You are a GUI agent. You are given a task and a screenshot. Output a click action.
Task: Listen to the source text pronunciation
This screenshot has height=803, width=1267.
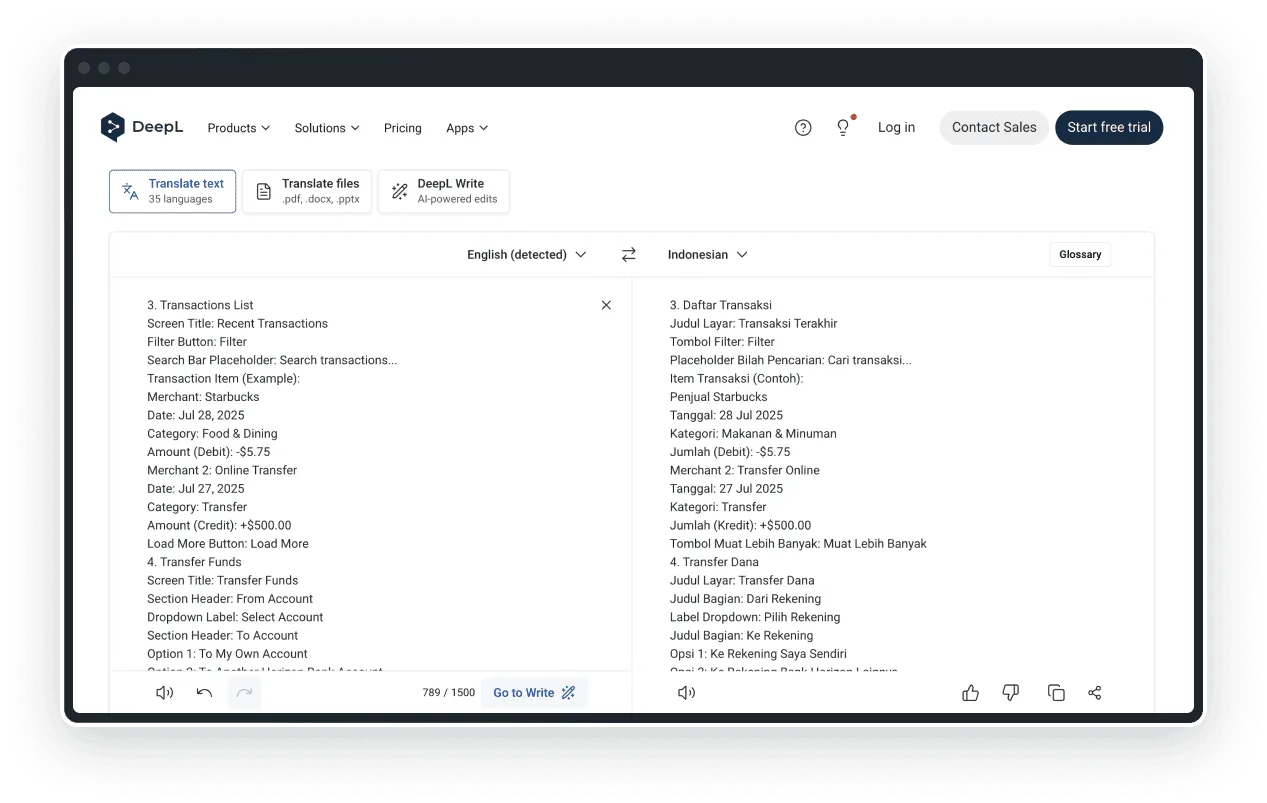point(163,692)
